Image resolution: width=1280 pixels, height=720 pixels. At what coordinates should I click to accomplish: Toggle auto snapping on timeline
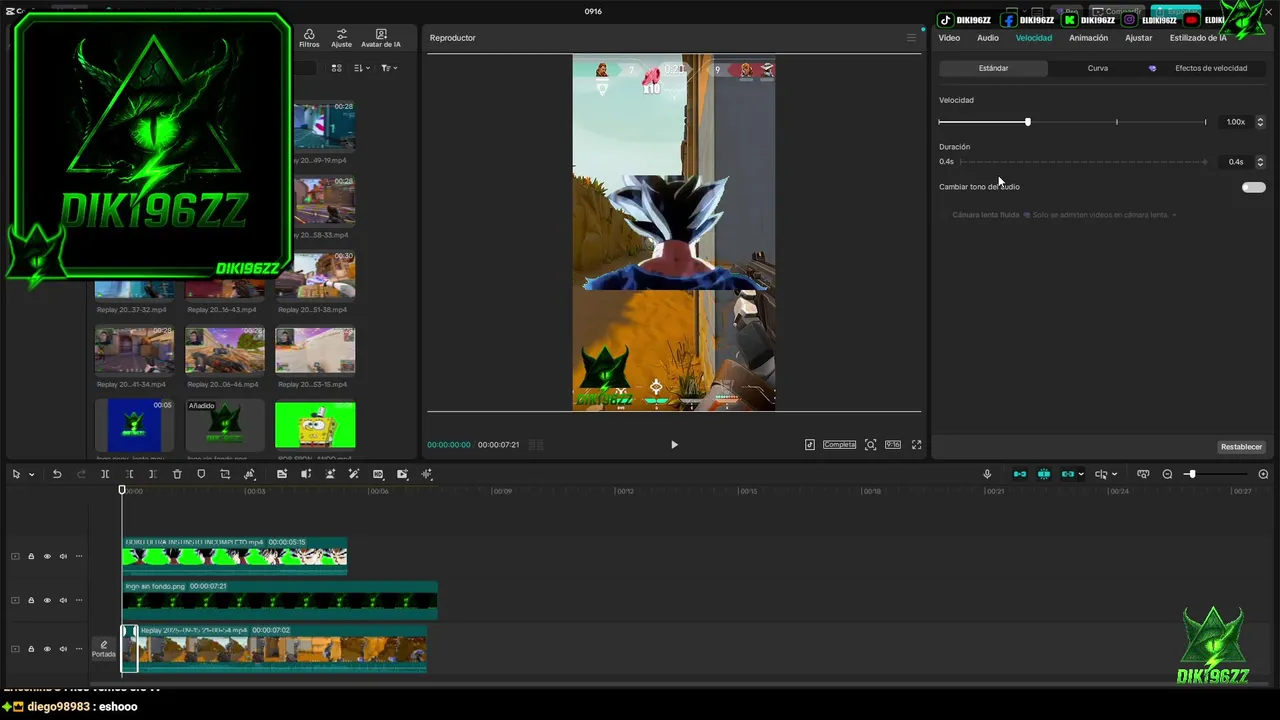pos(1044,474)
